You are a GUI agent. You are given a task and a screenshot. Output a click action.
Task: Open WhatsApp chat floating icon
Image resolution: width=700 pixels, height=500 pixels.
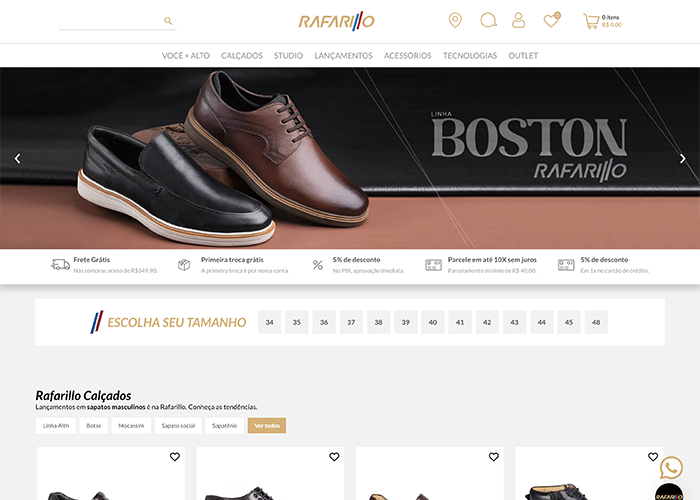point(671,467)
